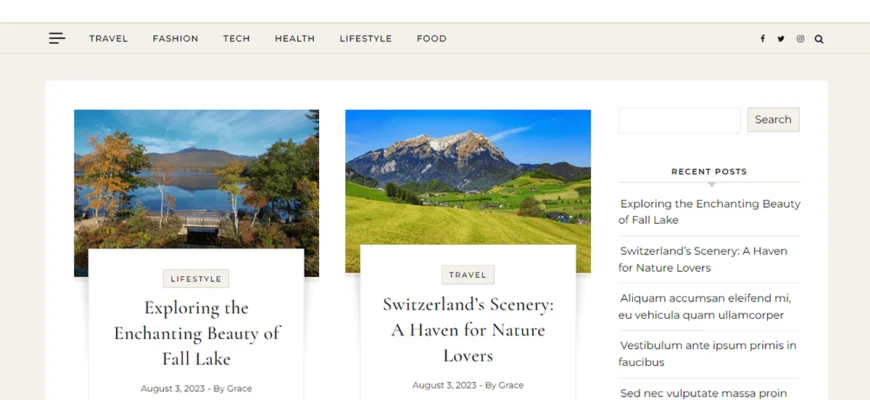Open the Twitter social icon

781,39
